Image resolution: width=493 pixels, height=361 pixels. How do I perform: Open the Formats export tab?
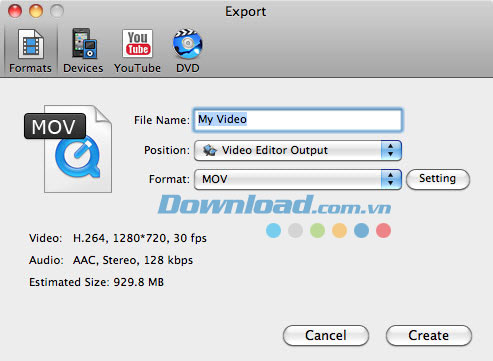pyautogui.click(x=30, y=51)
